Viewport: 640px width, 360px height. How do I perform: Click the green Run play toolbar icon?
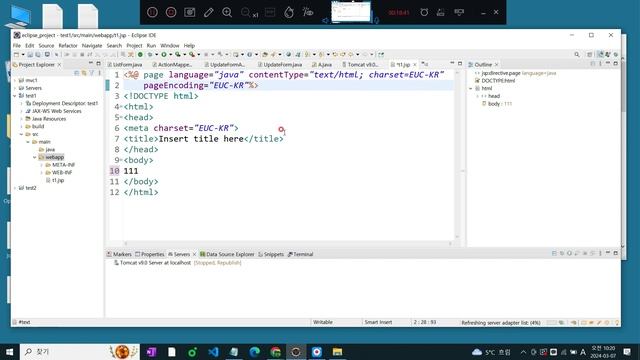coord(164,55)
